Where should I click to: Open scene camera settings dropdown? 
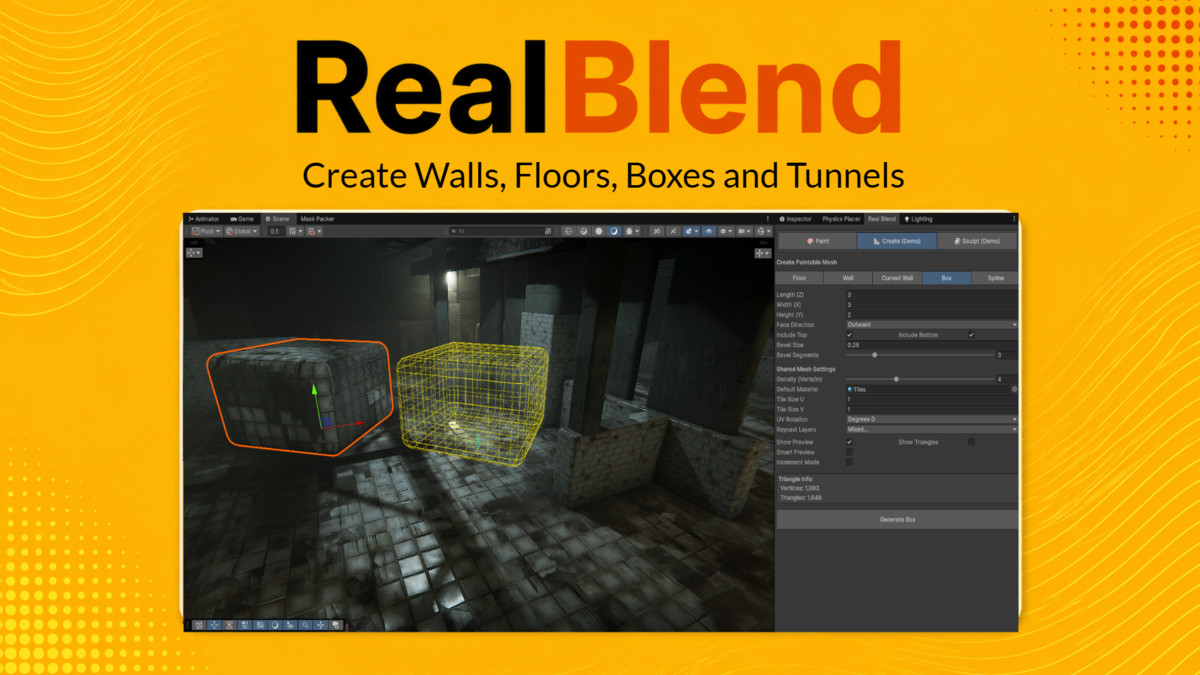coord(745,231)
